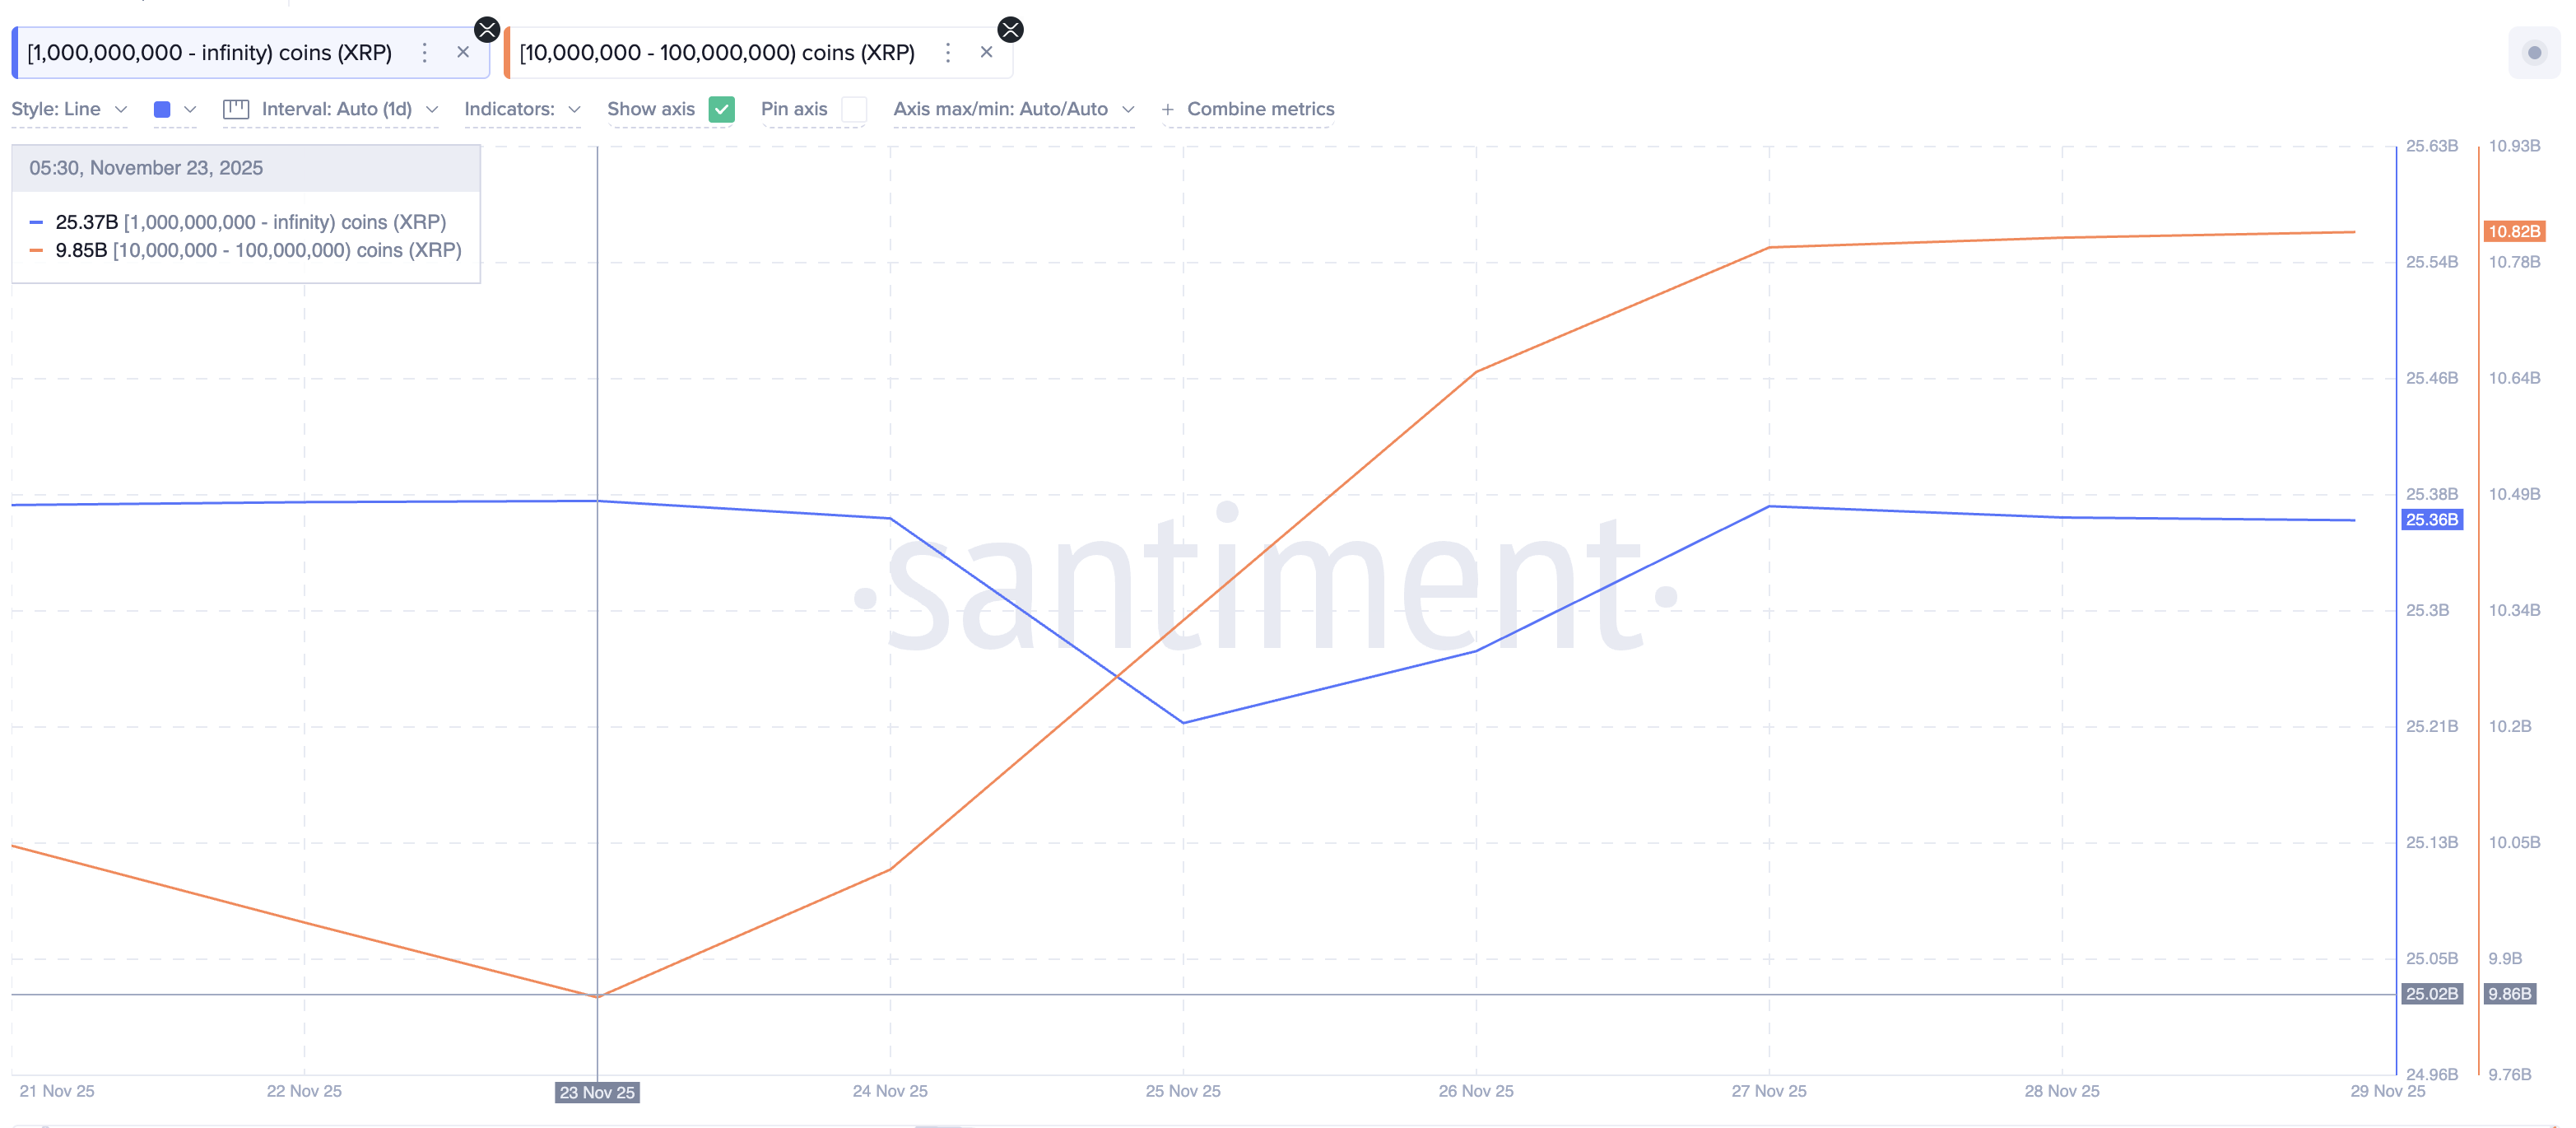Click the plus icon beside Combine metrics

coord(1168,109)
